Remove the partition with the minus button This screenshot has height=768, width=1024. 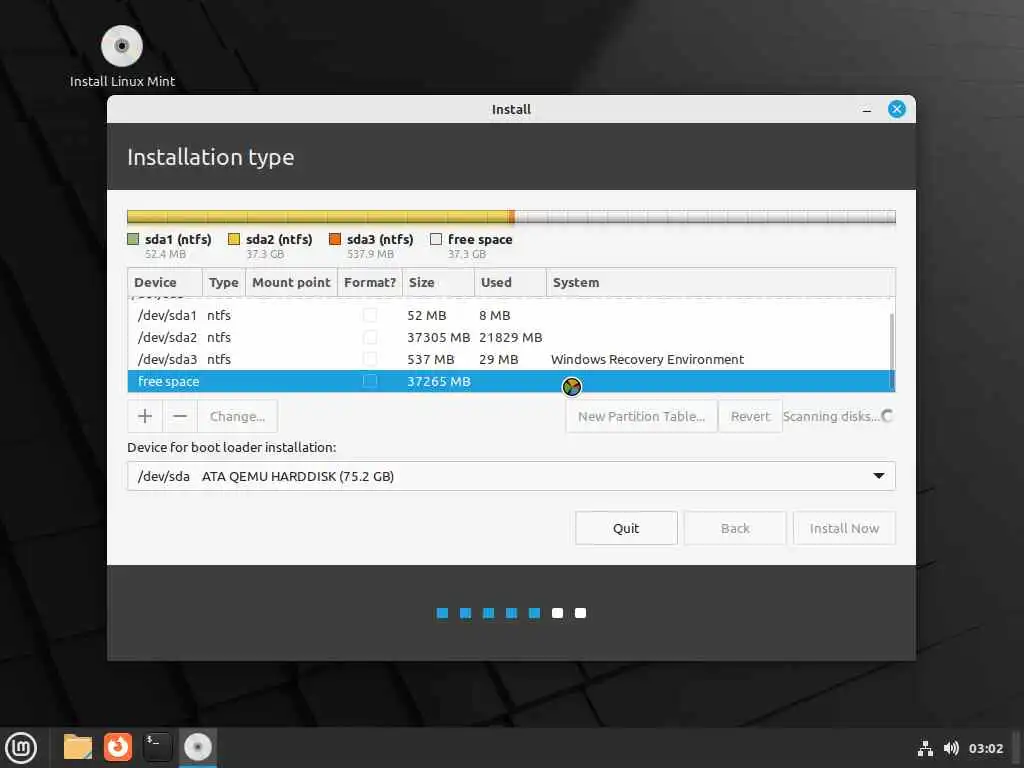180,416
